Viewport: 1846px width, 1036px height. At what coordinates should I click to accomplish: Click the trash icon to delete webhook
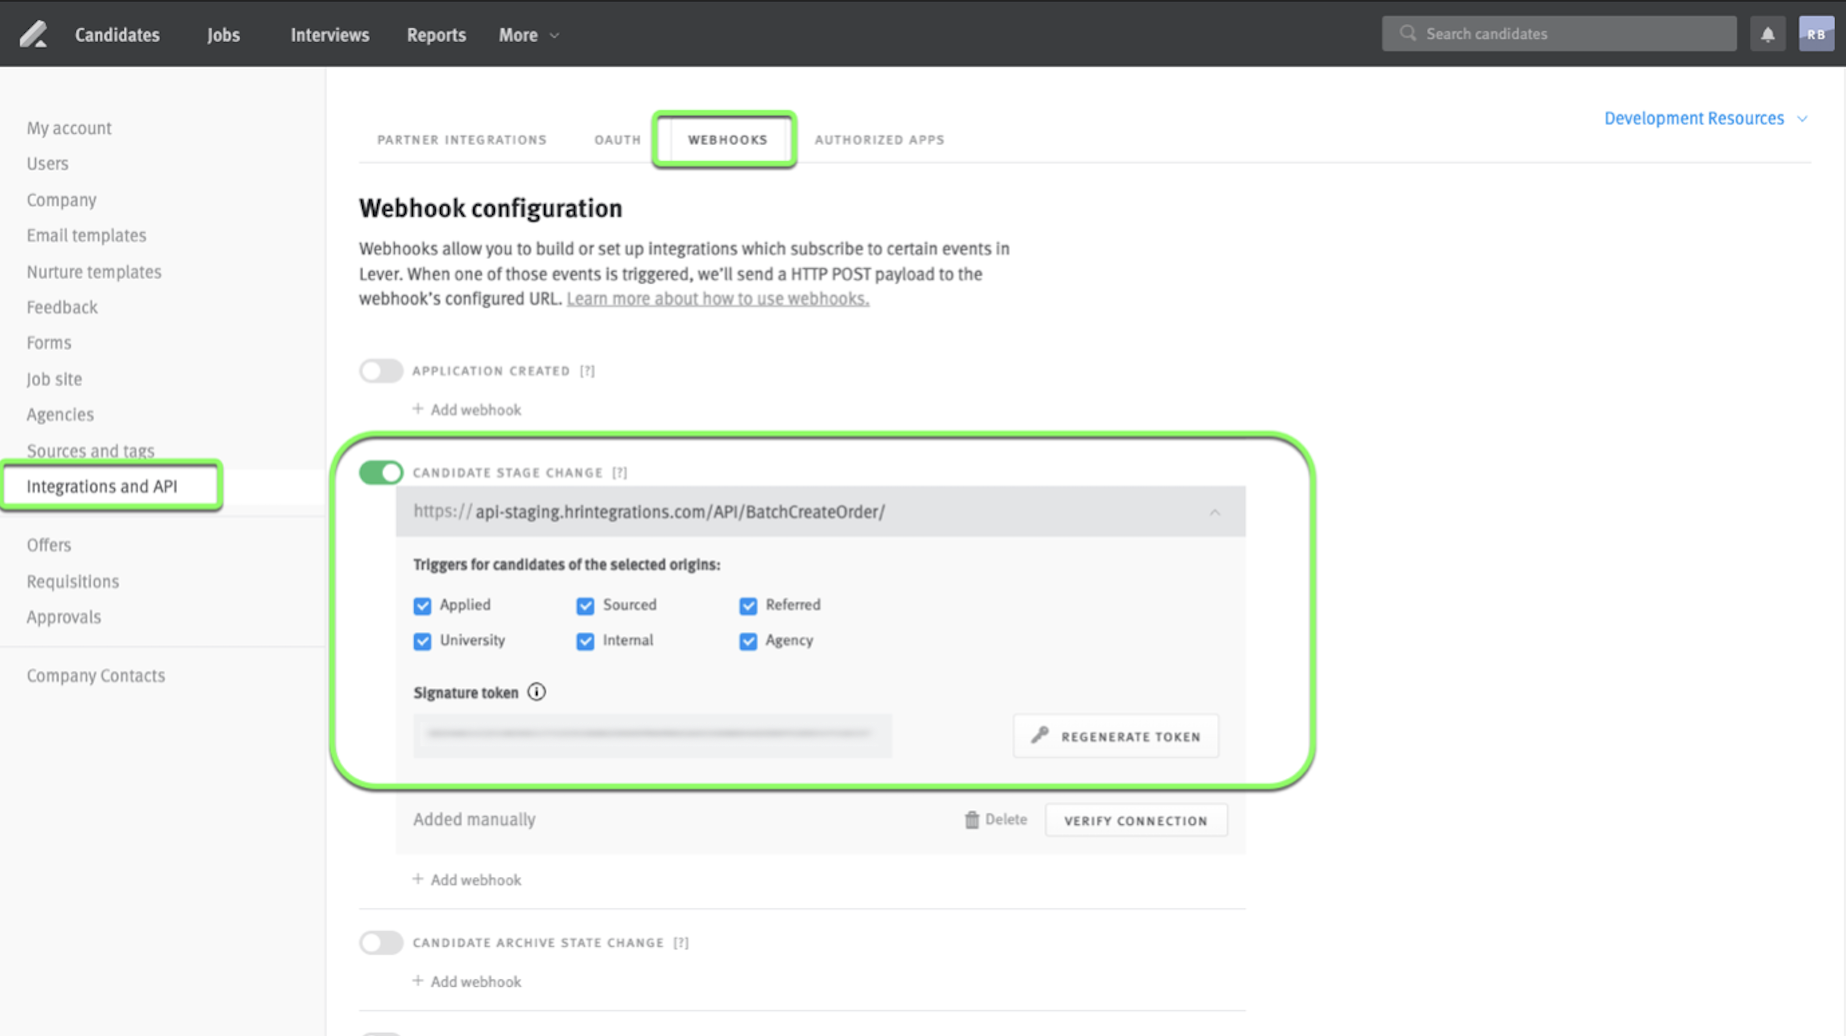point(971,820)
